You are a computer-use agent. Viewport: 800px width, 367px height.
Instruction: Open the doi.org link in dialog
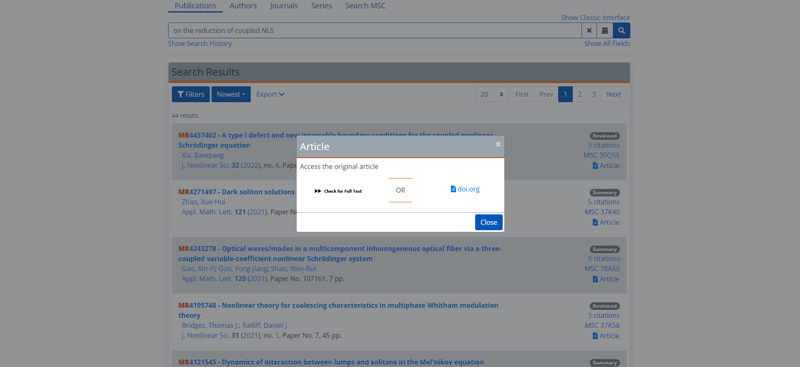pos(465,189)
